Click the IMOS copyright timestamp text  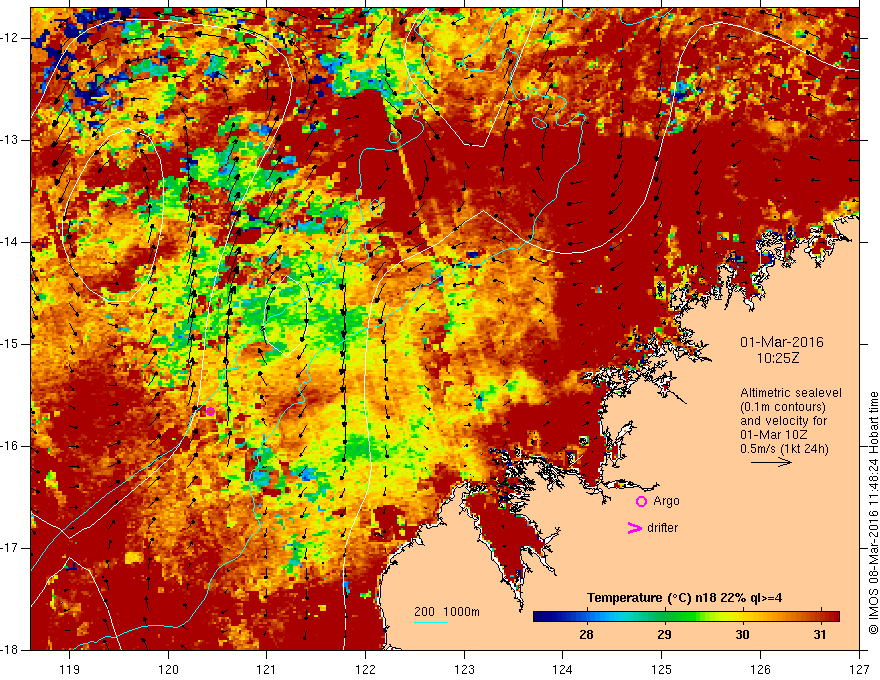(x=873, y=513)
